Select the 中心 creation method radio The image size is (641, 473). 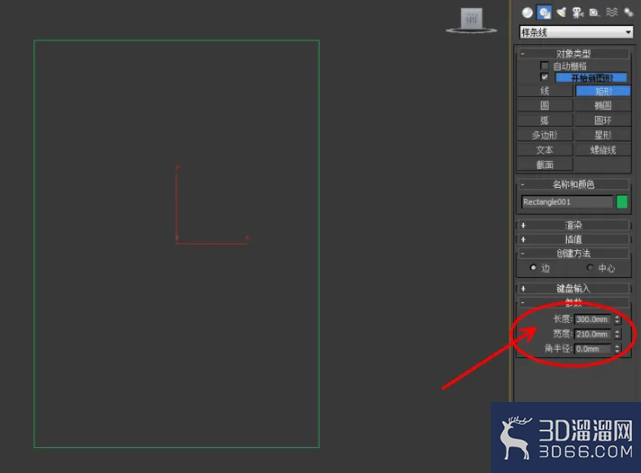pos(589,268)
